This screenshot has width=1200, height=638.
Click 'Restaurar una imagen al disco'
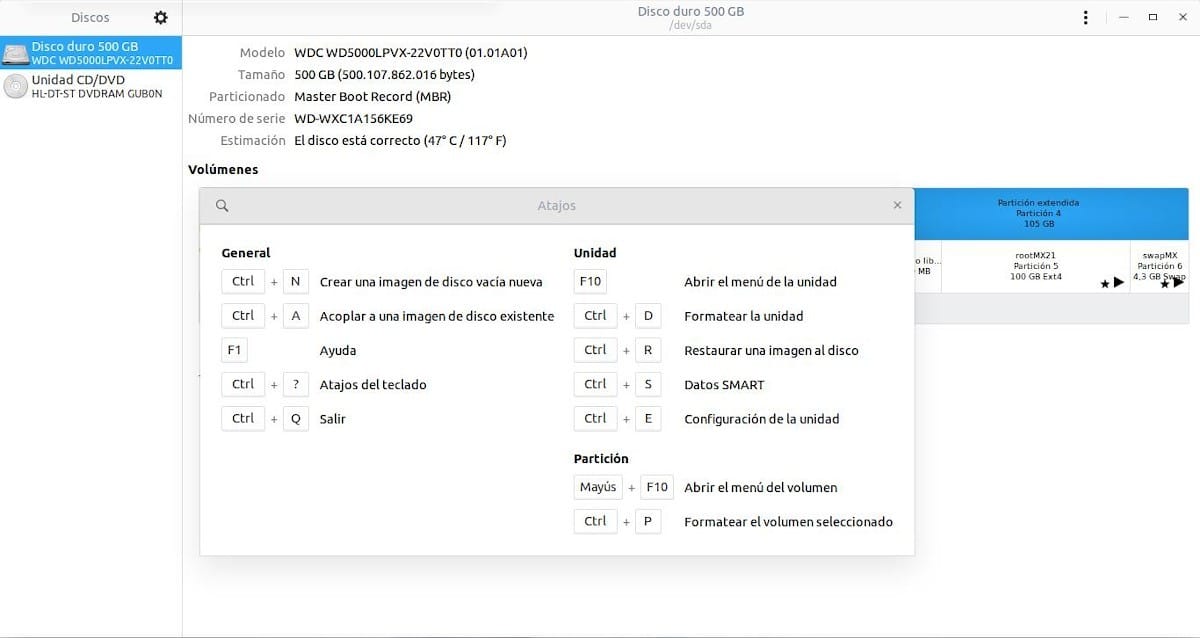pyautogui.click(x=771, y=350)
